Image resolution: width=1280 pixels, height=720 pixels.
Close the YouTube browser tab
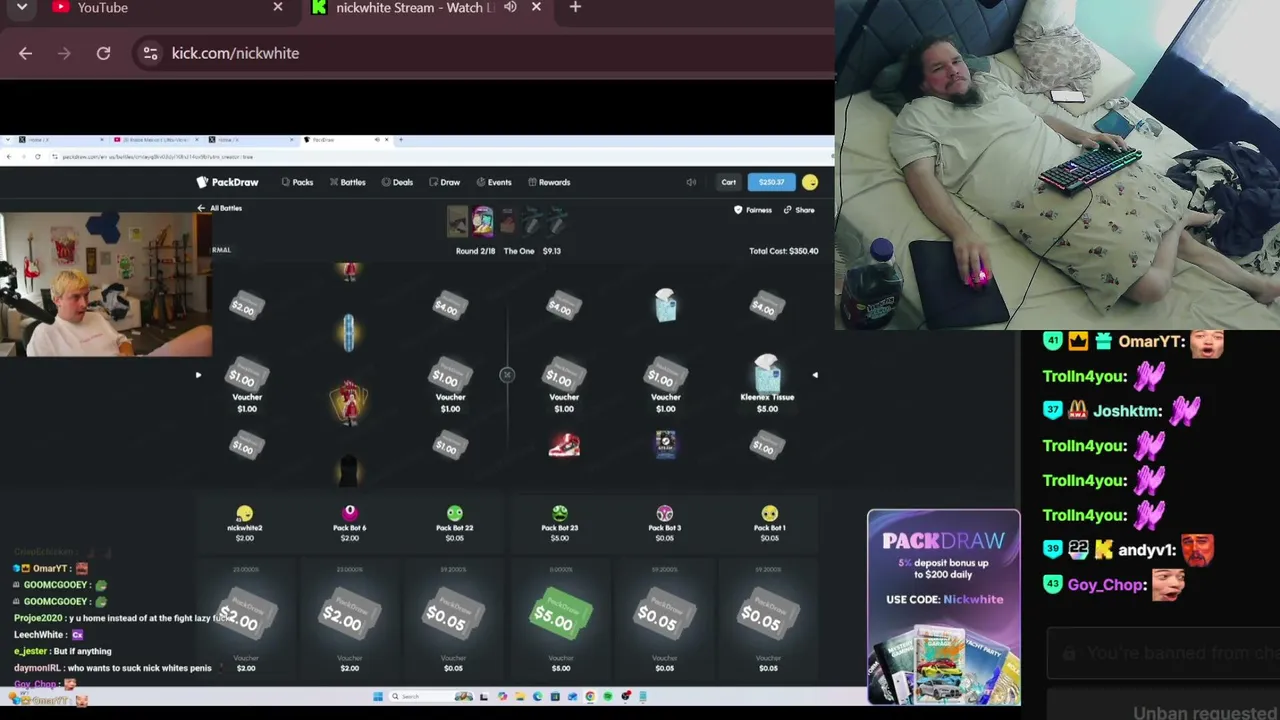tap(278, 7)
